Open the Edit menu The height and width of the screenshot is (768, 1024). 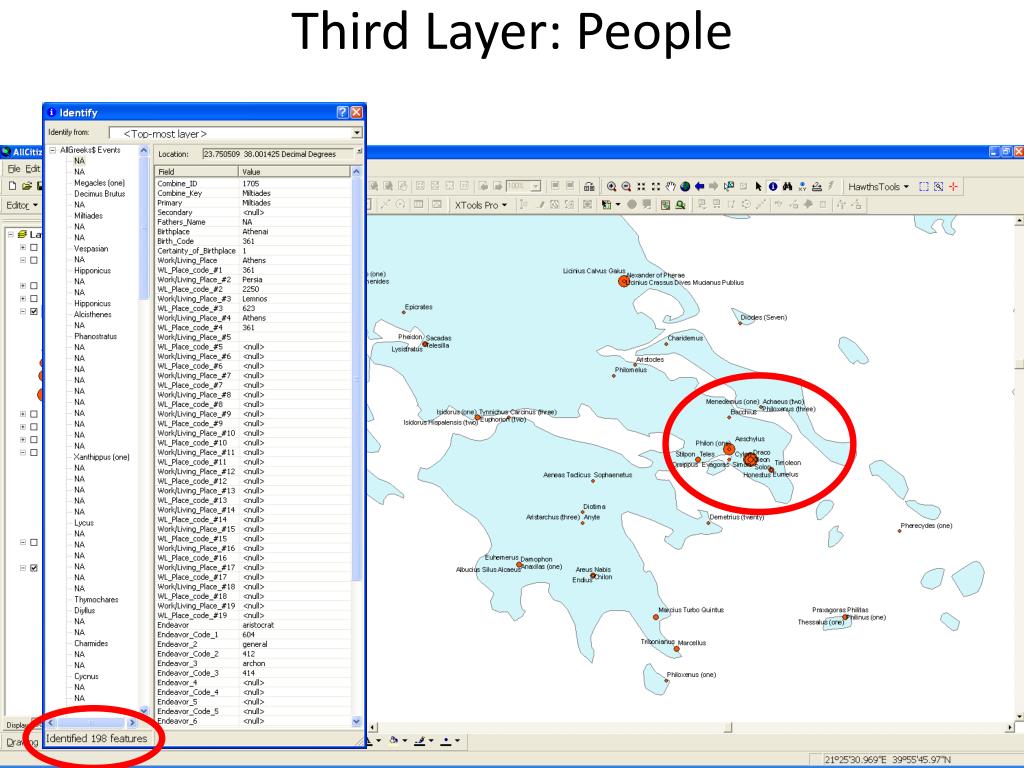[x=33, y=168]
